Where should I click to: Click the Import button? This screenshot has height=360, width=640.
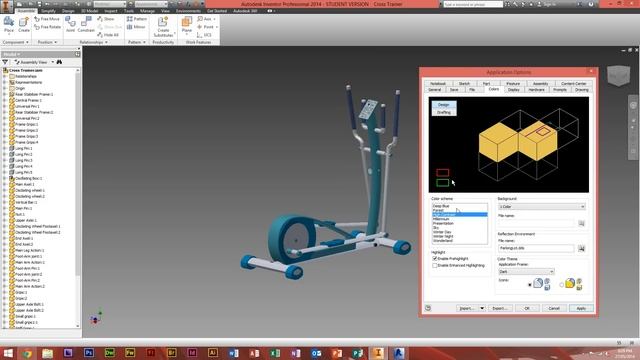pyautogui.click(x=467, y=309)
